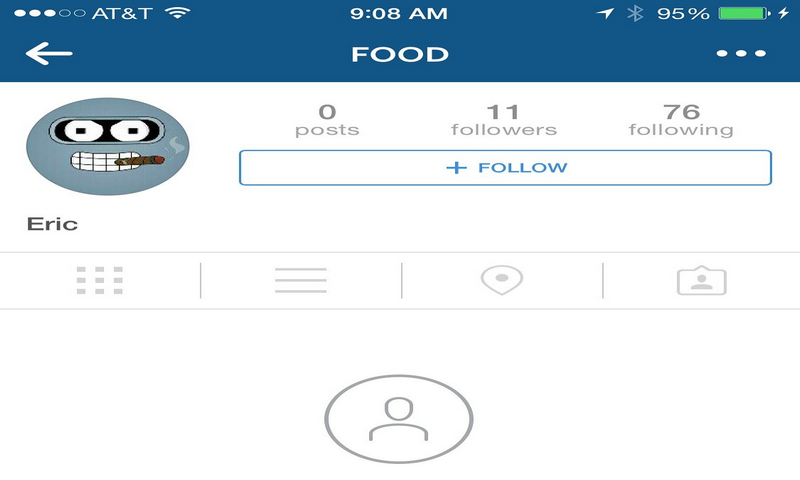Tap the Eric display name
The image size is (800, 480).
(52, 224)
